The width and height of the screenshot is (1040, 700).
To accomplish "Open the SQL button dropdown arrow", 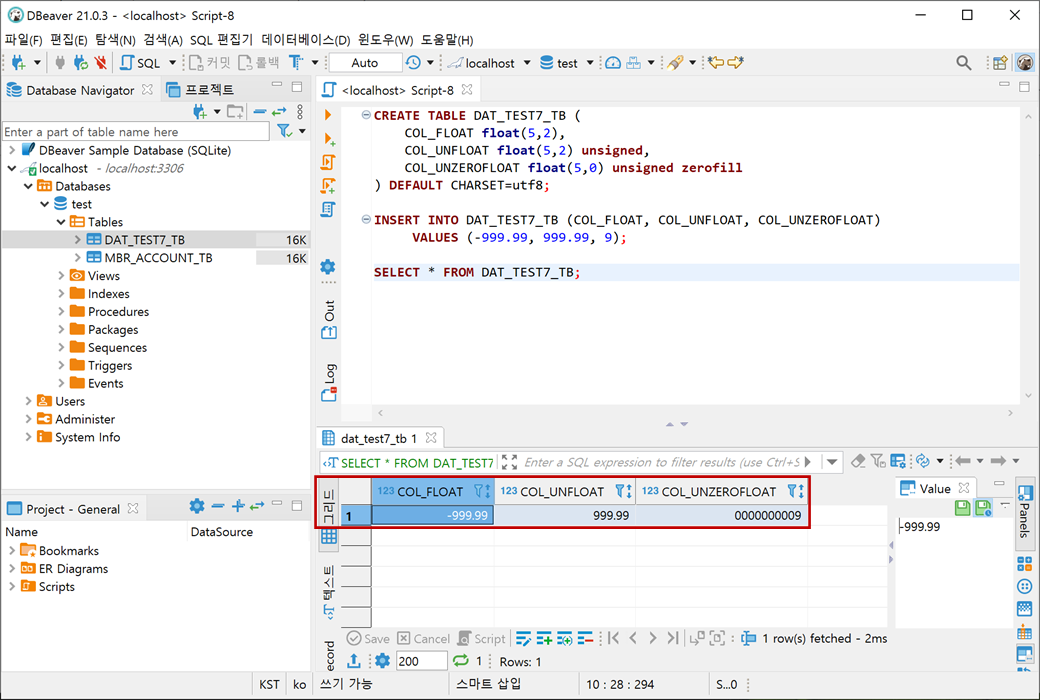I will [x=172, y=63].
